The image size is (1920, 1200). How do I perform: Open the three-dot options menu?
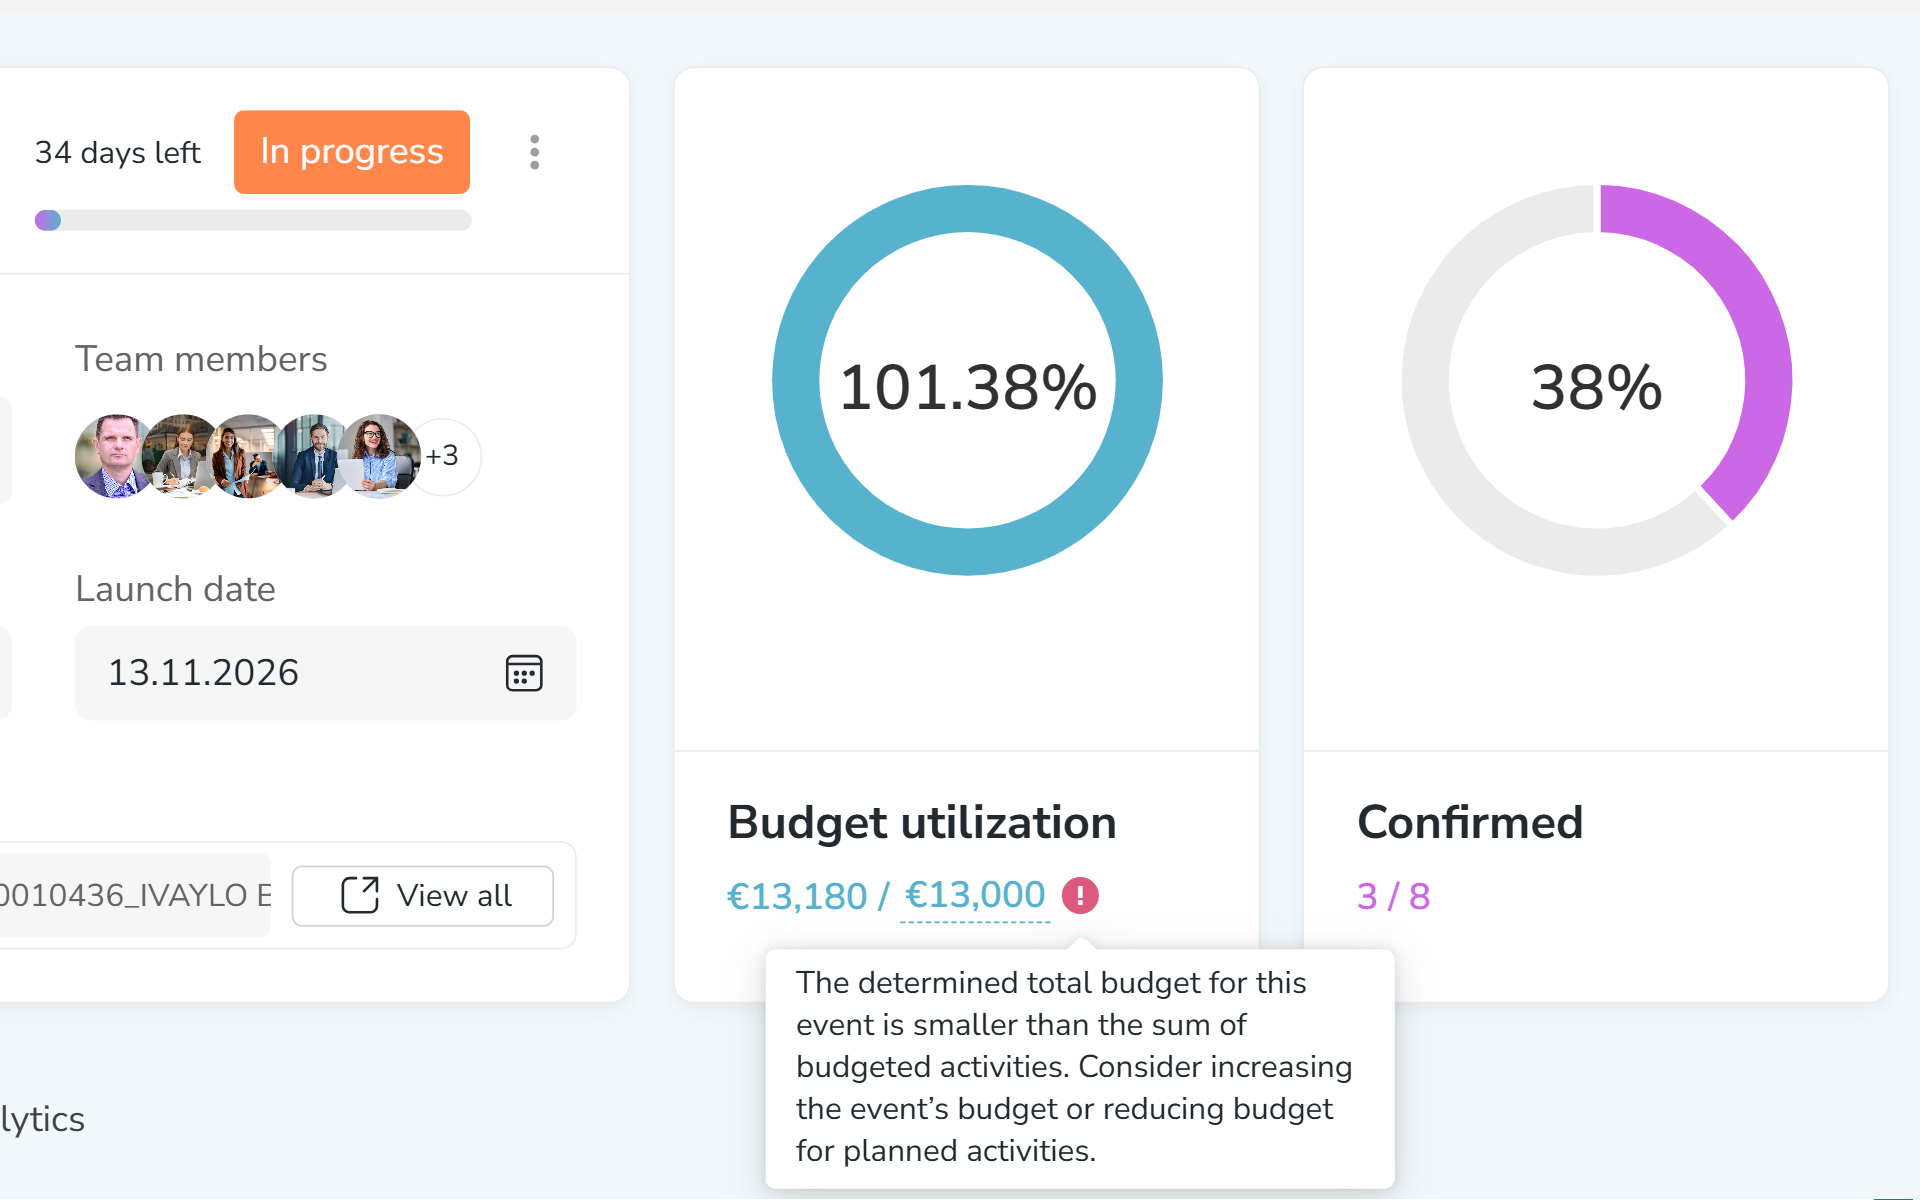(x=535, y=152)
